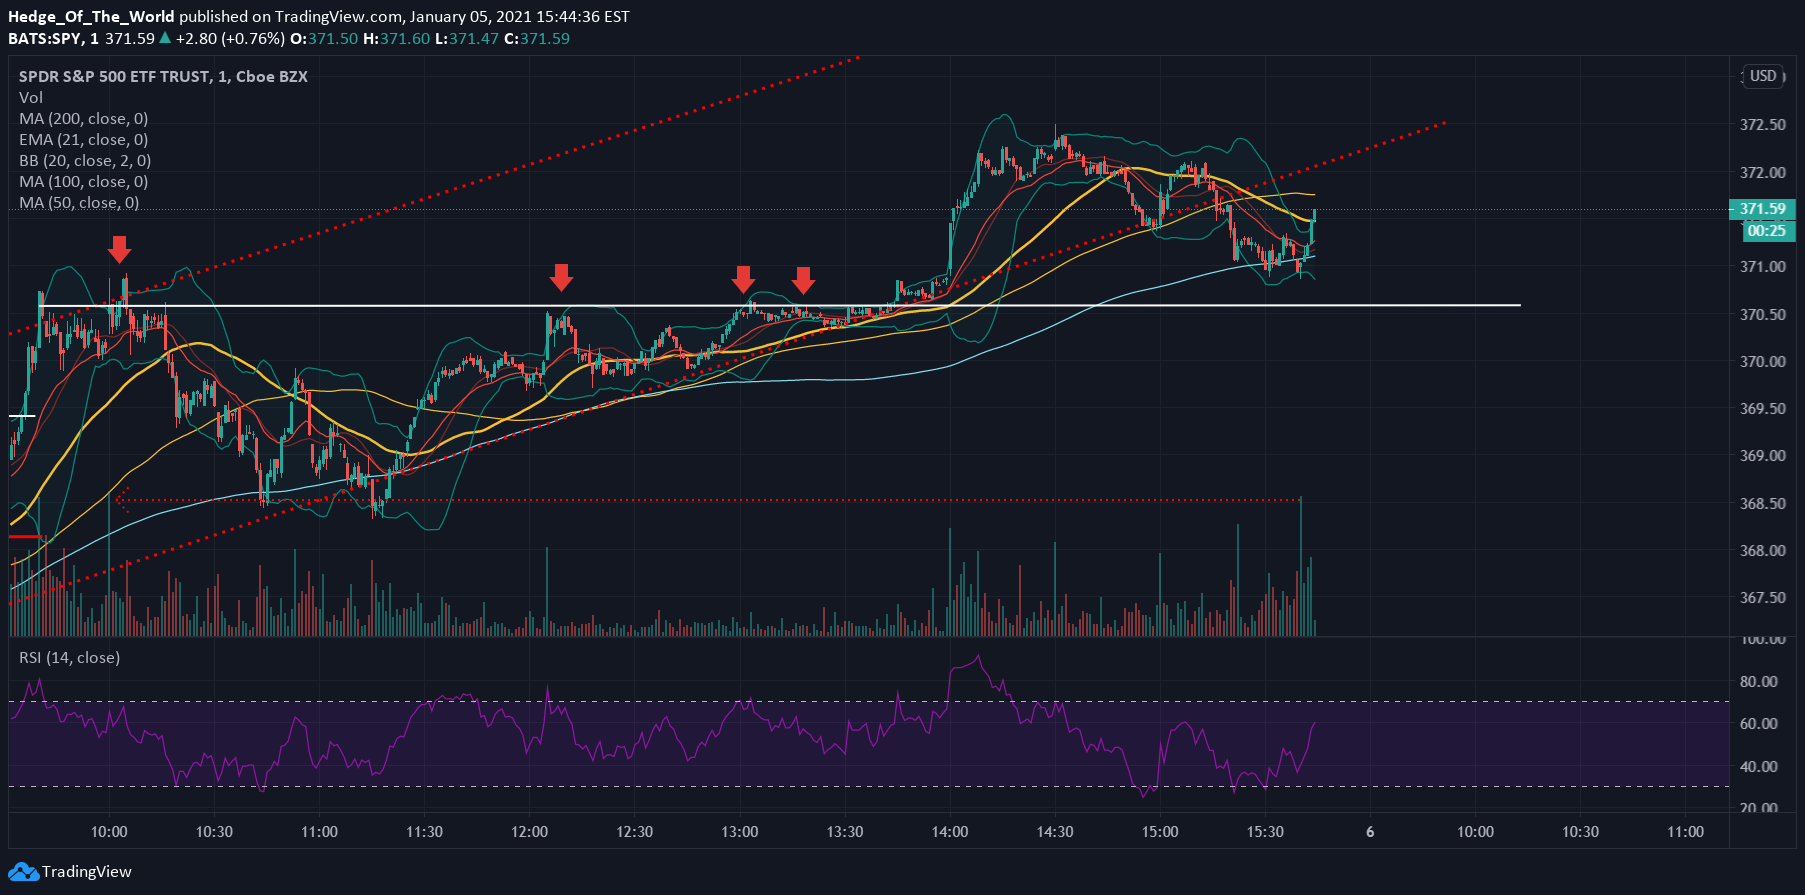The image size is (1805, 895).
Task: Click the 372.00 price axis label
Action: (x=1763, y=173)
